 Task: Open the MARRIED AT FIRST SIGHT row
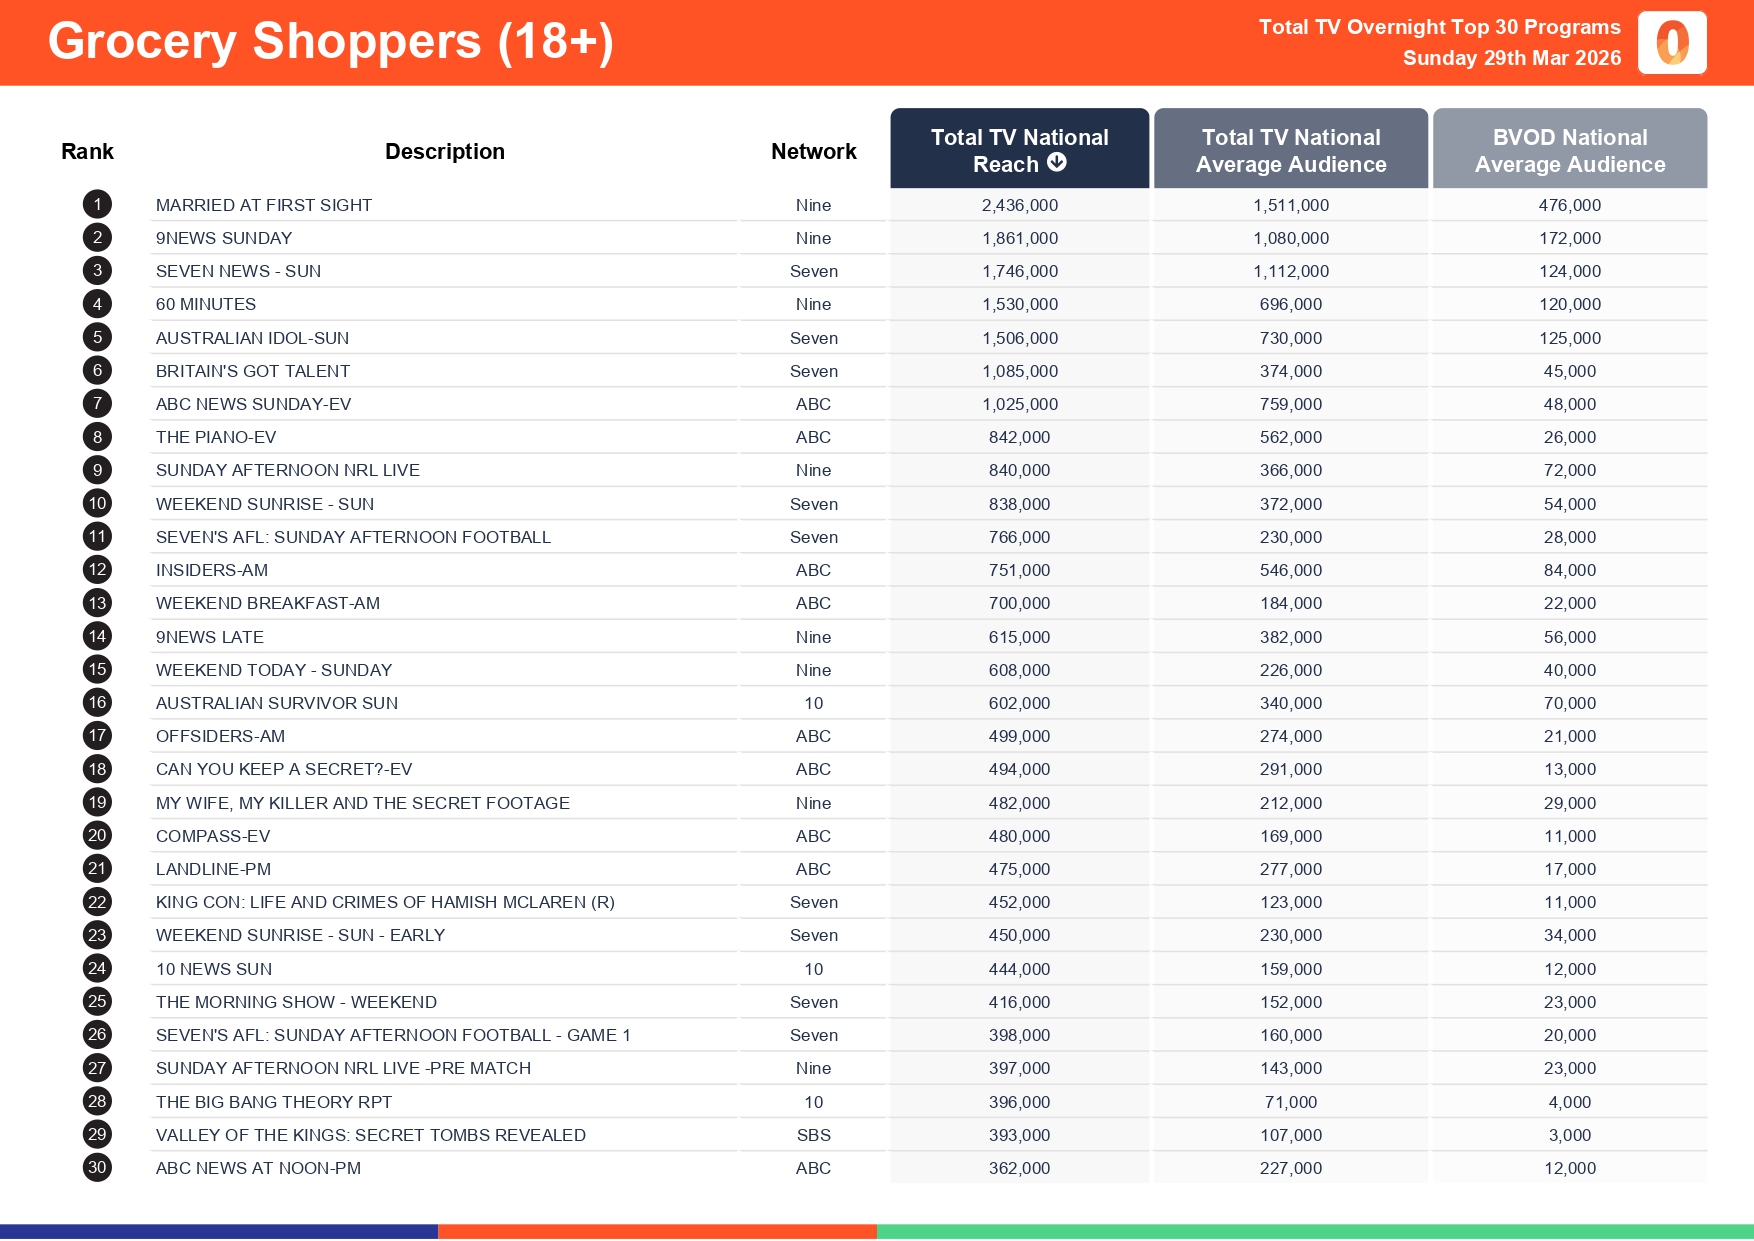coord(264,205)
